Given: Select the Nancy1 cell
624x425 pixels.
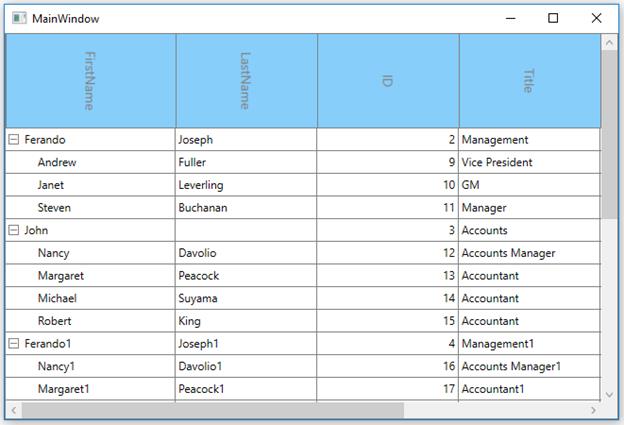Looking at the screenshot, I should 90,366.
